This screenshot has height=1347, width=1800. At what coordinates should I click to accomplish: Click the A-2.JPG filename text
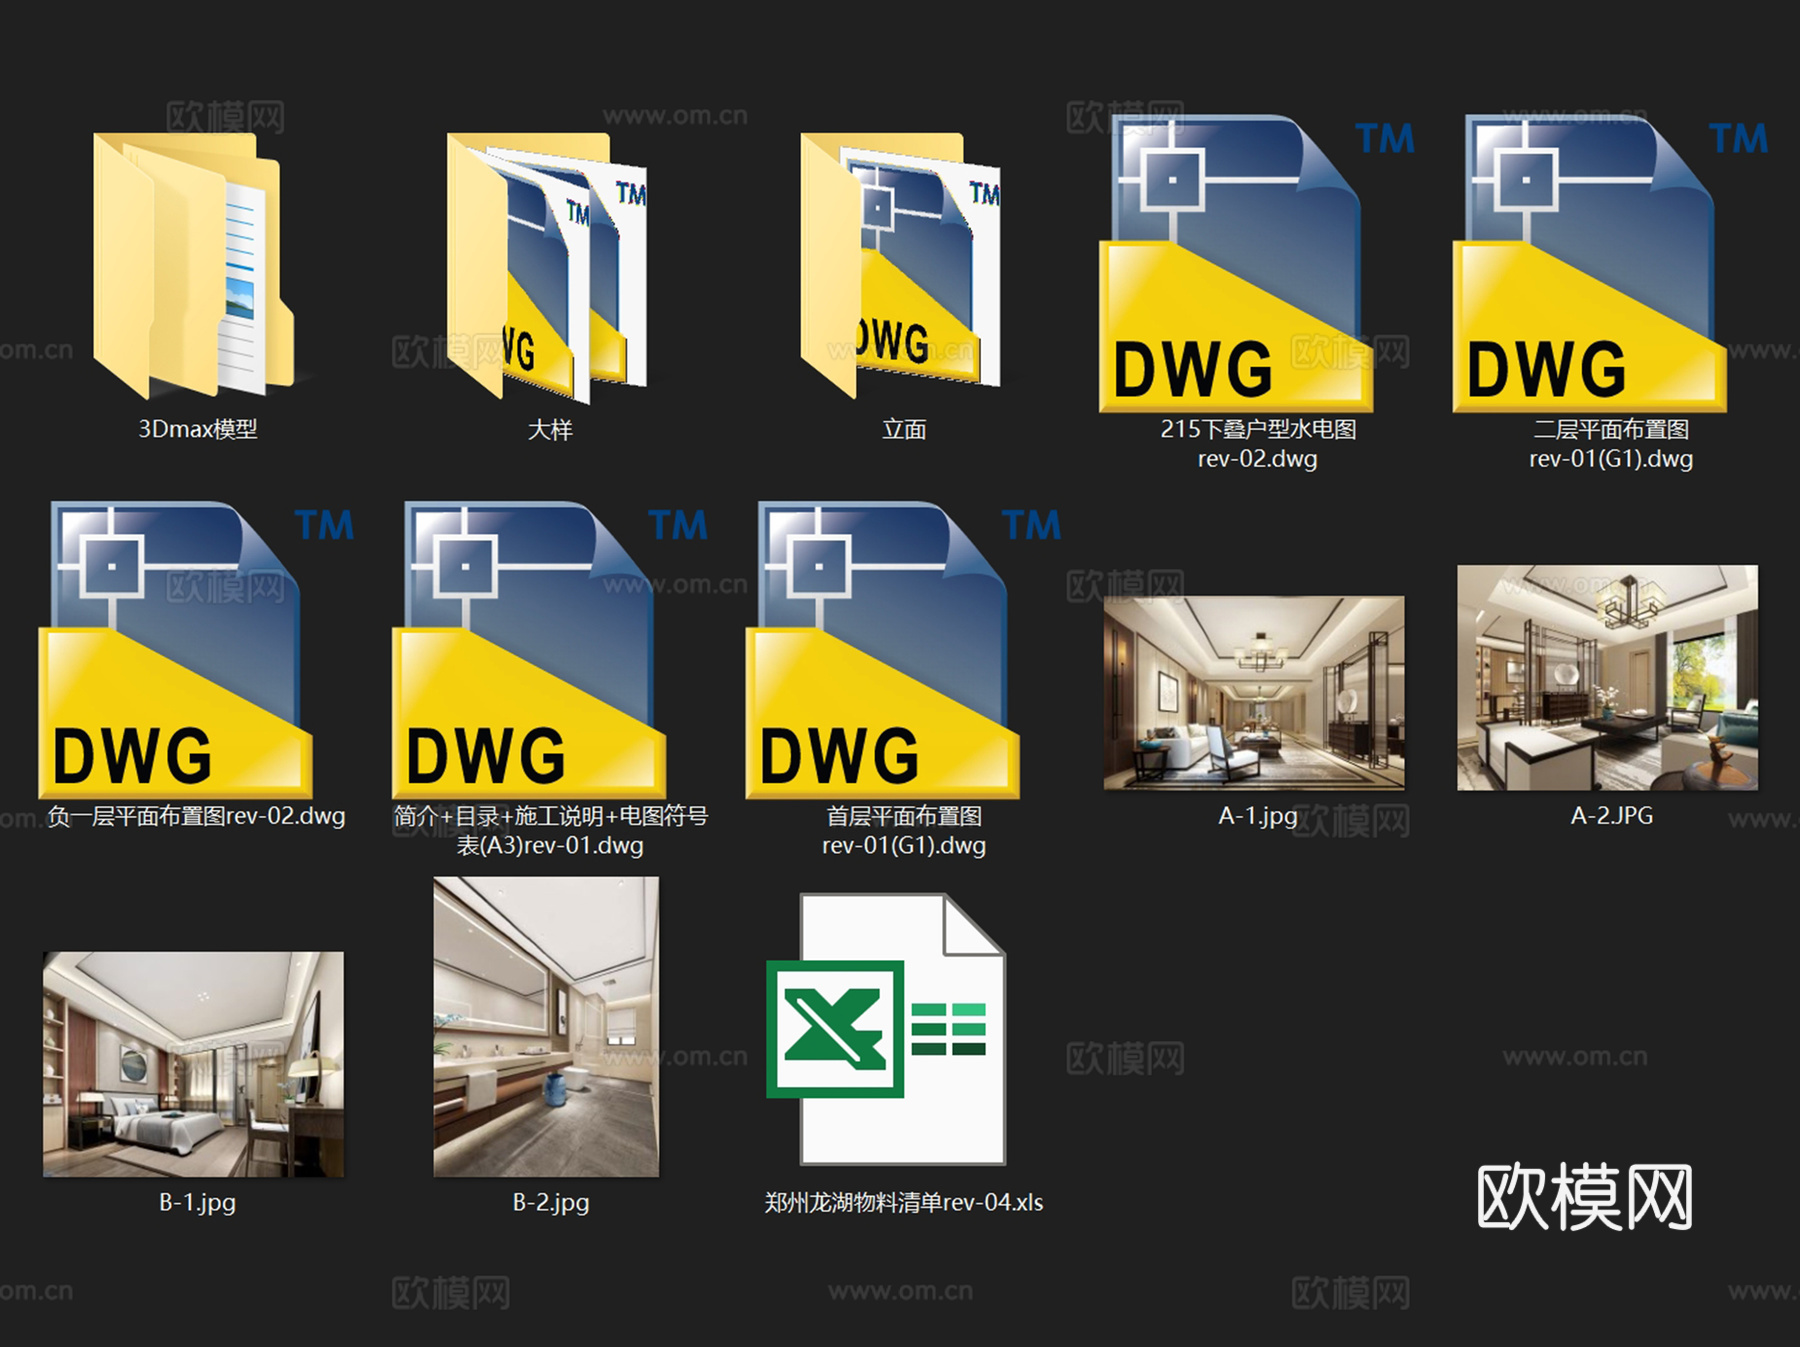pos(1611,816)
